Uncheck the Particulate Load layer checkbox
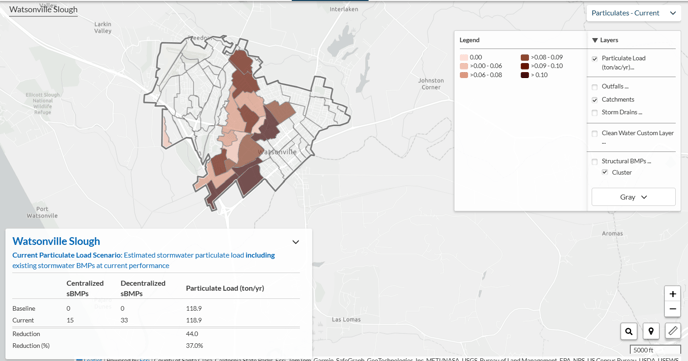 click(595, 58)
